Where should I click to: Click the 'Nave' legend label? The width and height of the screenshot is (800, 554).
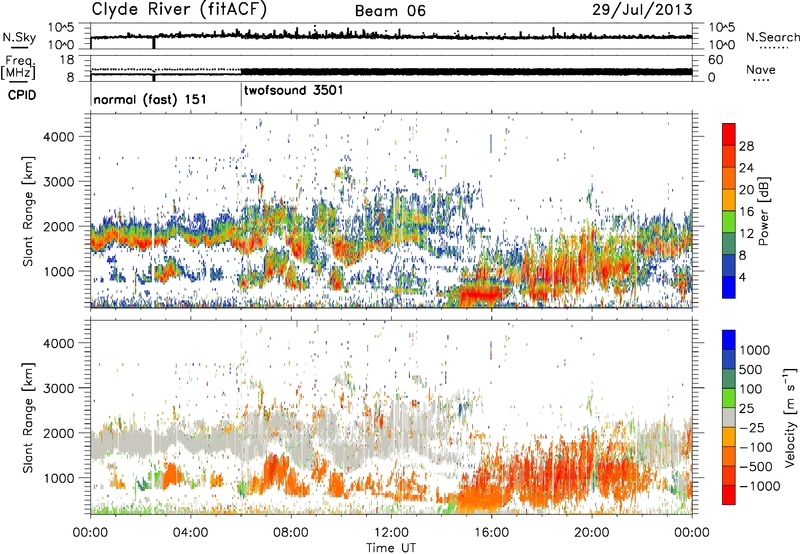[761, 69]
